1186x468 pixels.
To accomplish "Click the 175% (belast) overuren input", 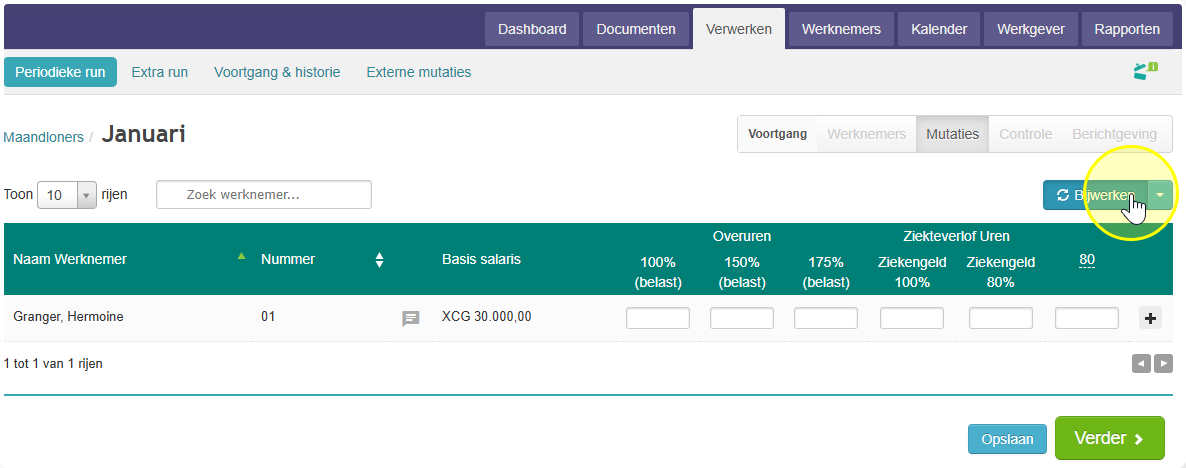I will tap(826, 318).
